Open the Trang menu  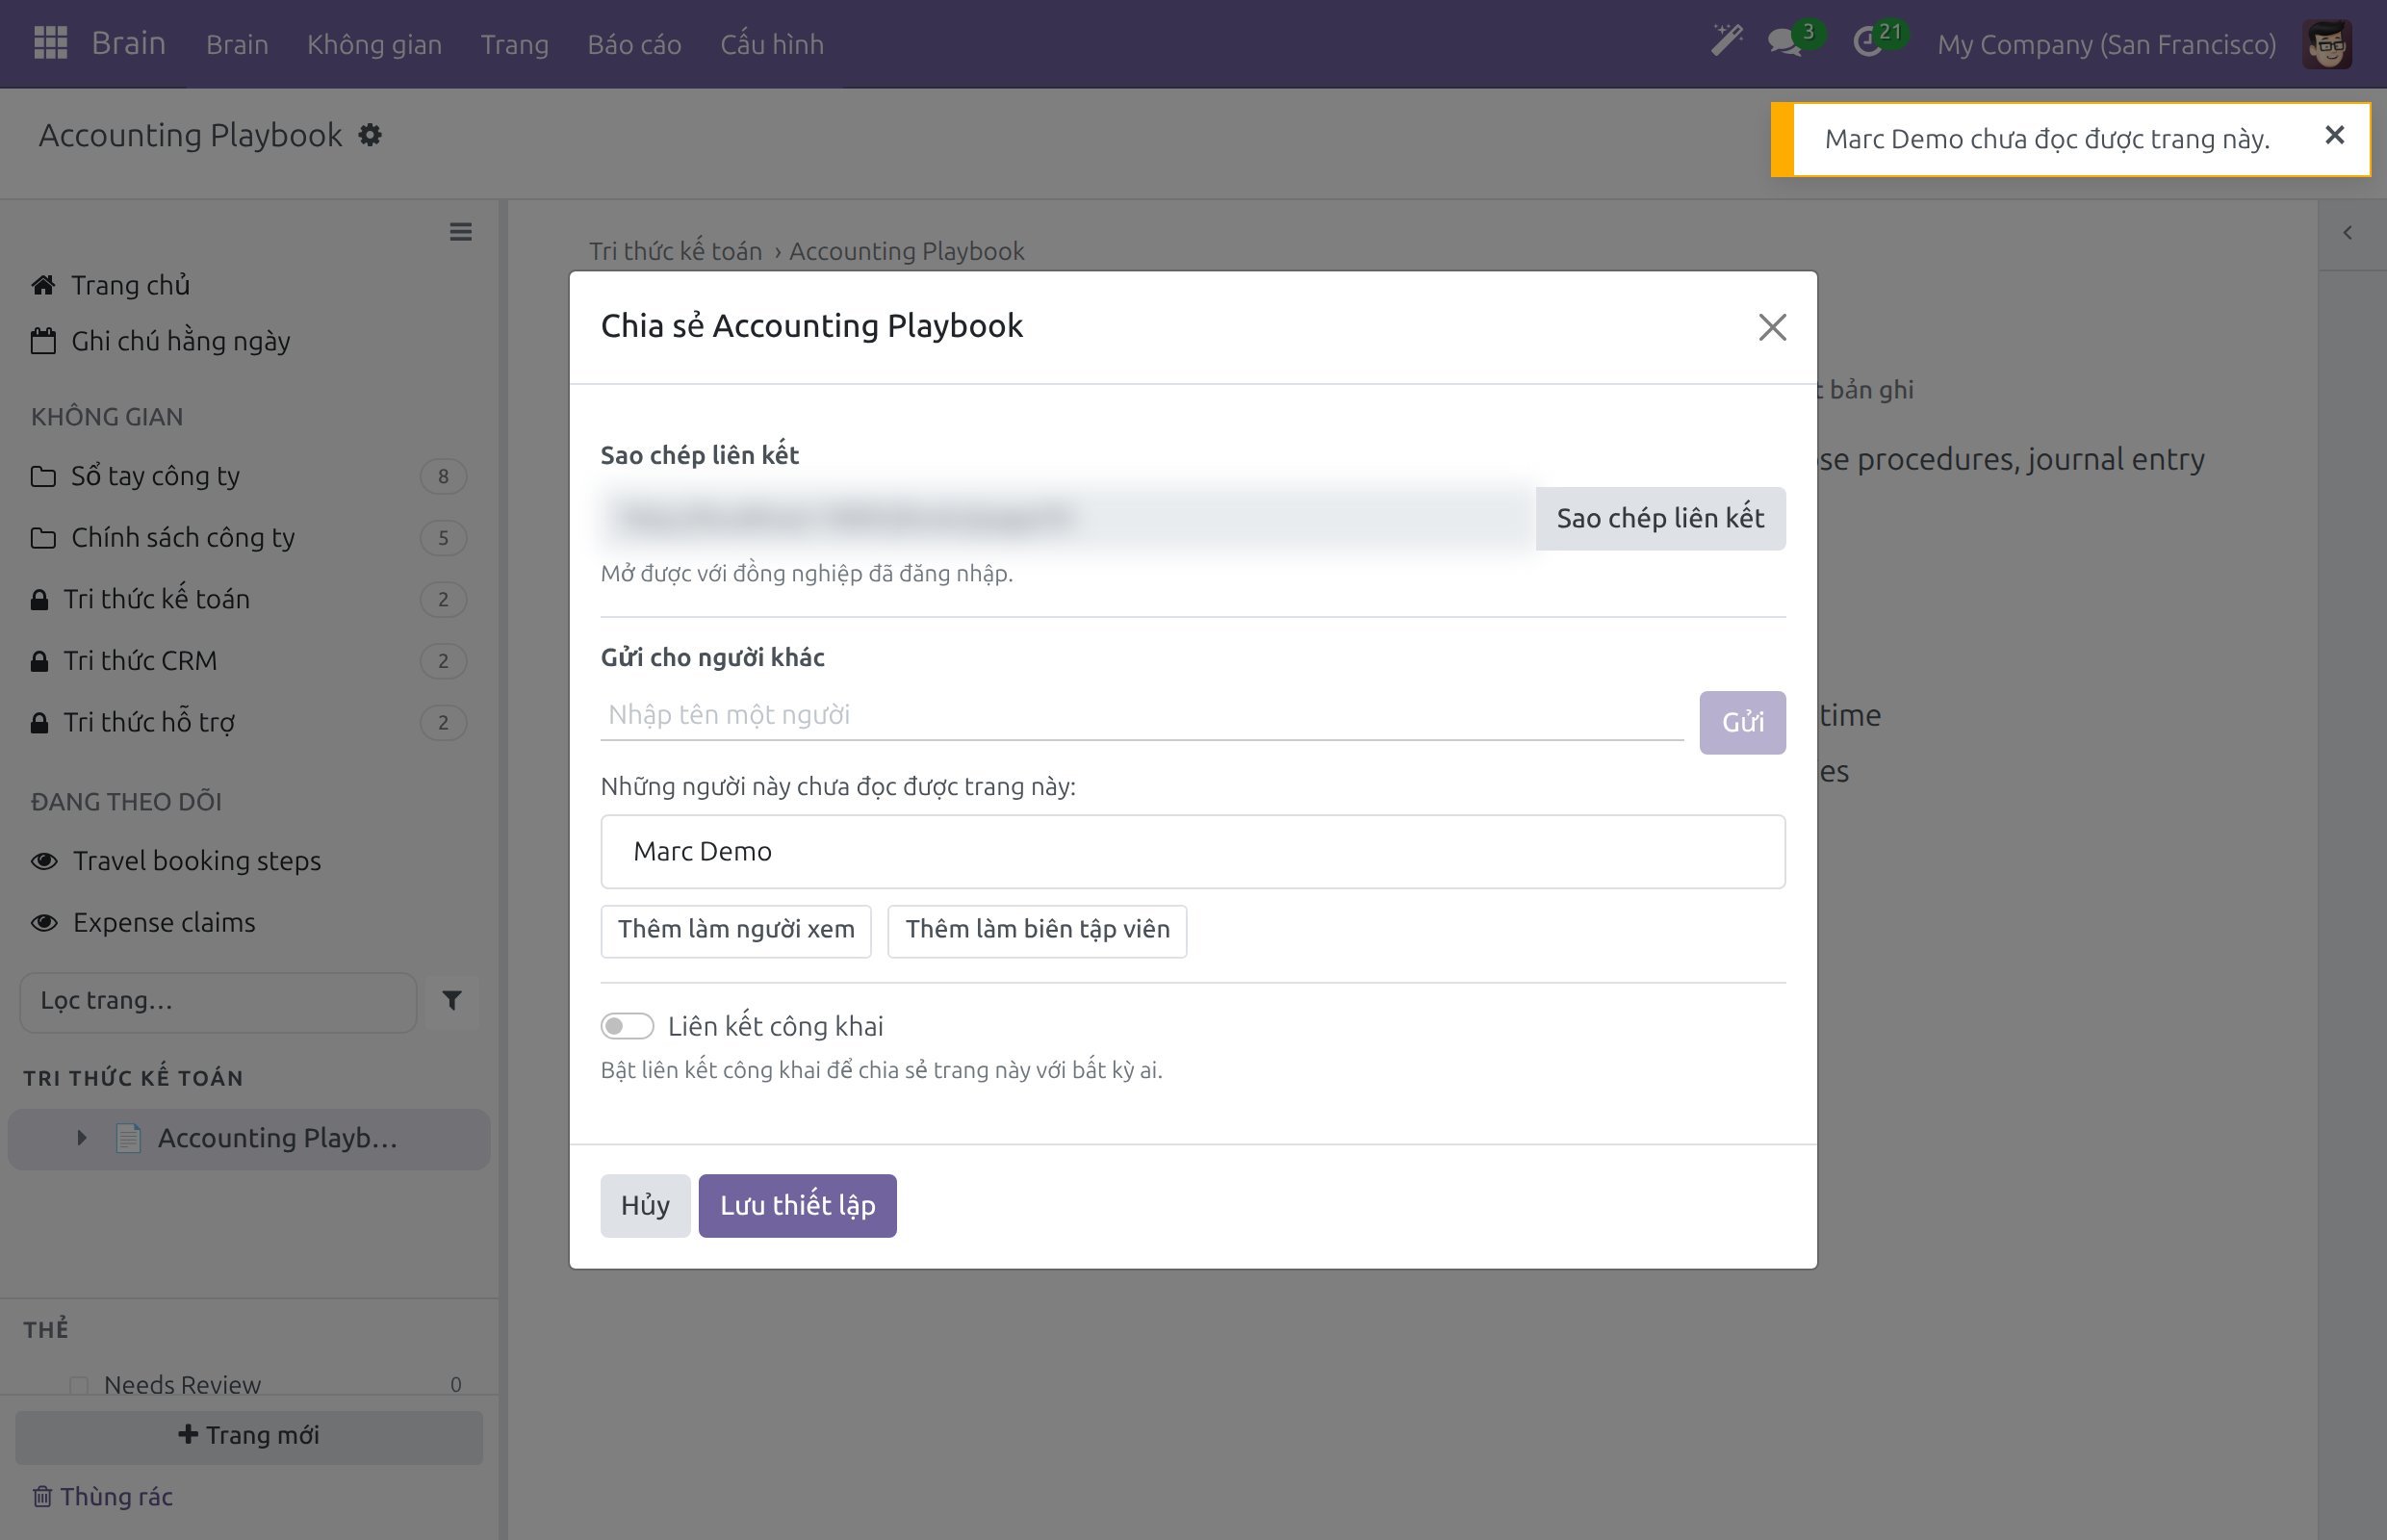(514, 44)
